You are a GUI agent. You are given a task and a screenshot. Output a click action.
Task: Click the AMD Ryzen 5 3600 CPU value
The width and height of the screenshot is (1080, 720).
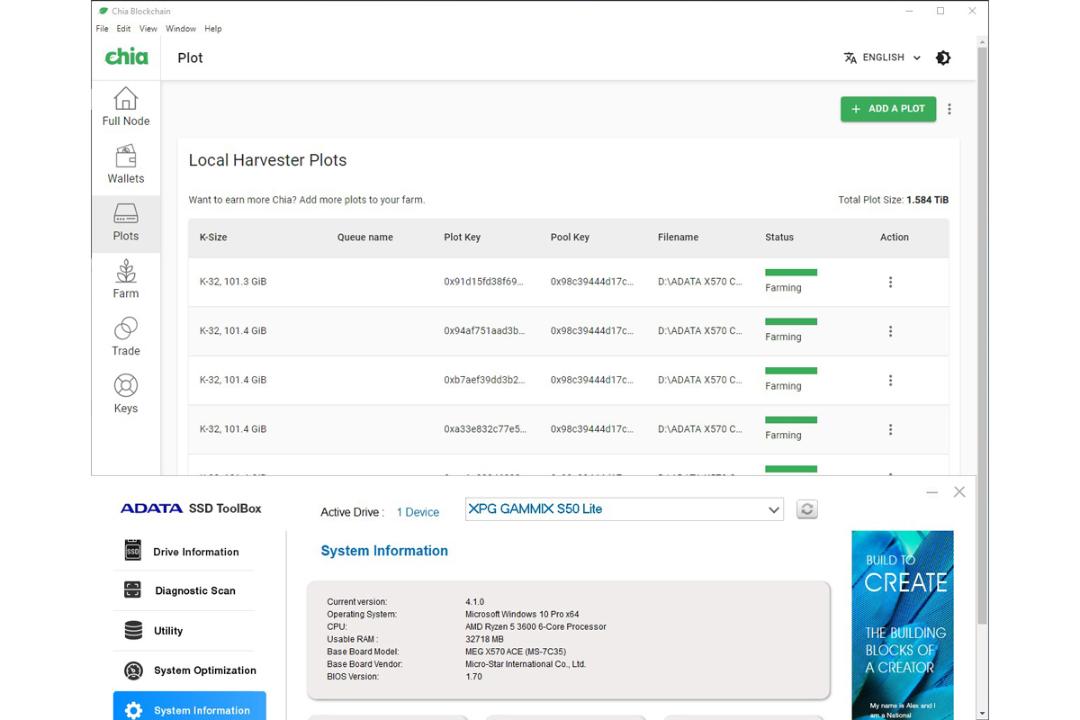[x=536, y=627]
